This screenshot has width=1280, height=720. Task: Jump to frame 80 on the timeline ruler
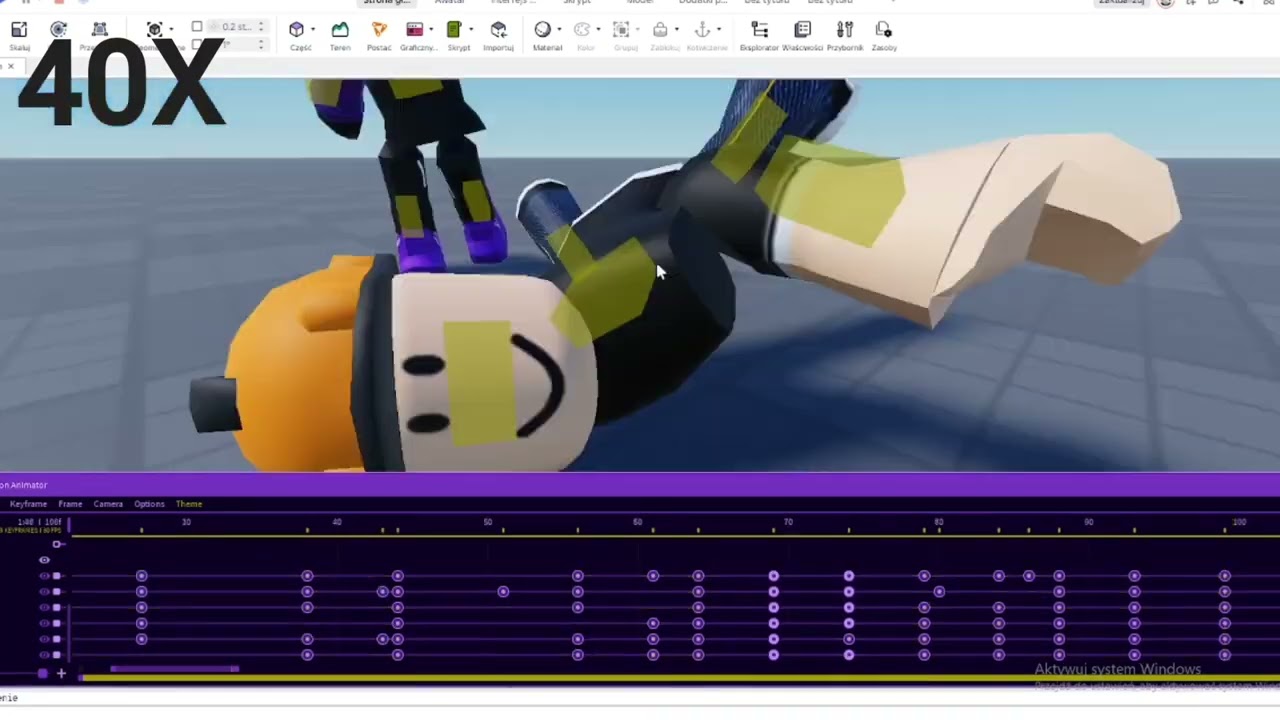click(938, 522)
